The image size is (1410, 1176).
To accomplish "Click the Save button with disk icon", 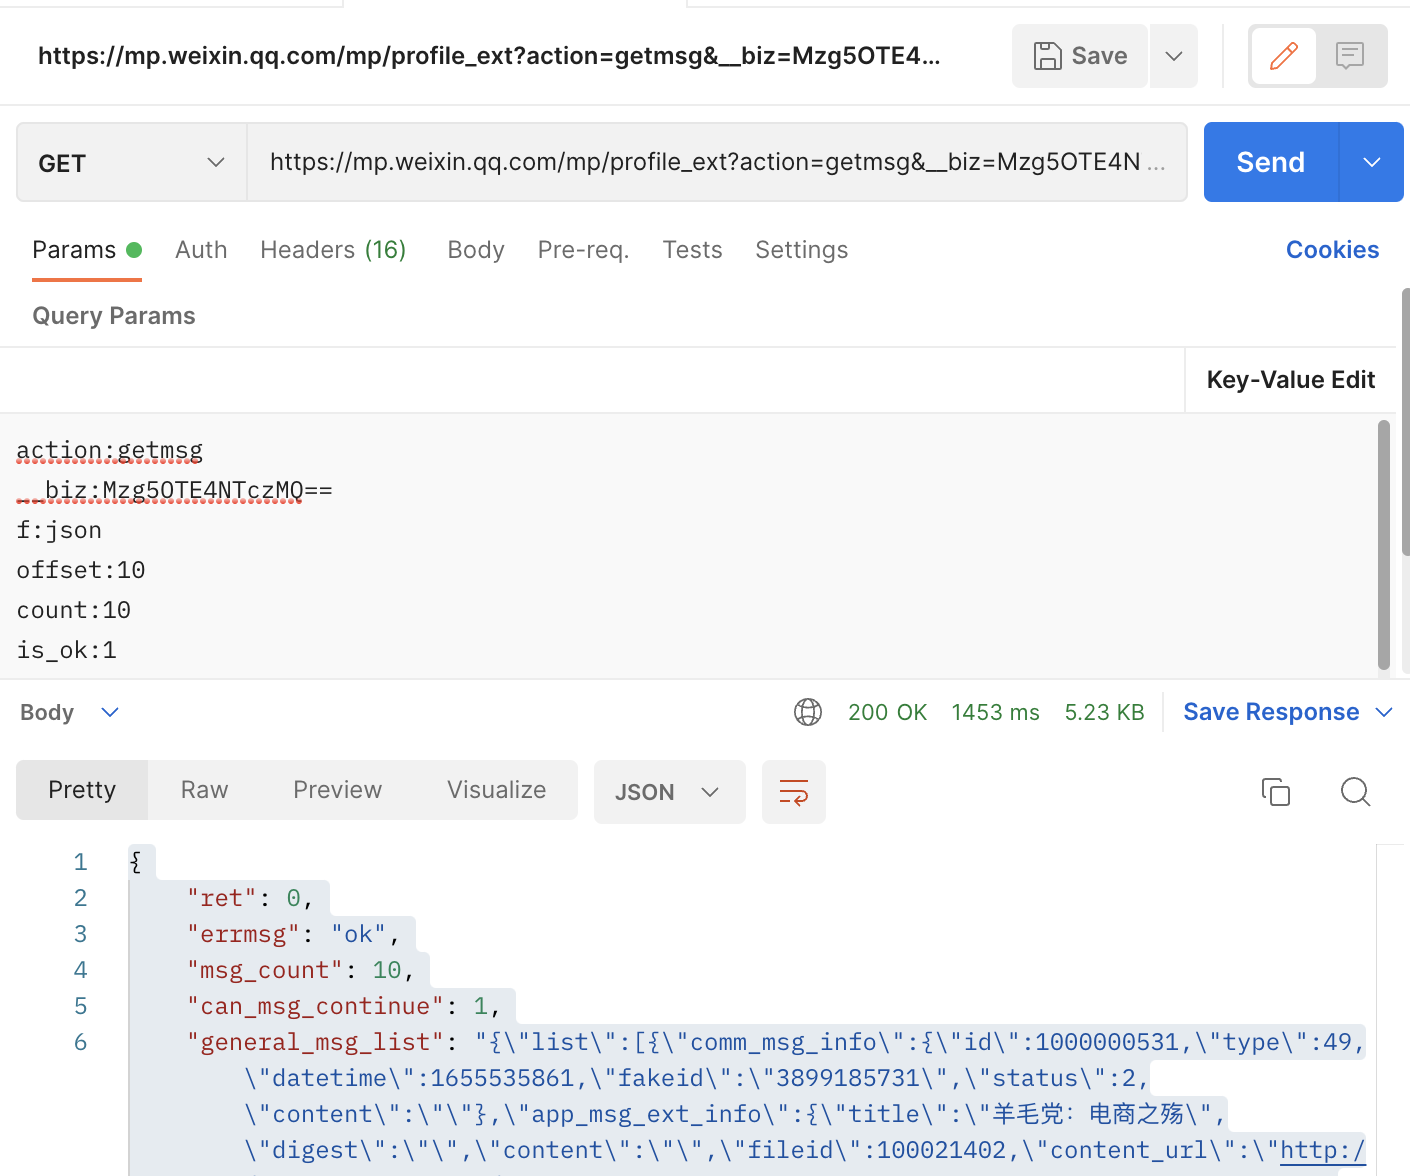I will (x=1079, y=56).
